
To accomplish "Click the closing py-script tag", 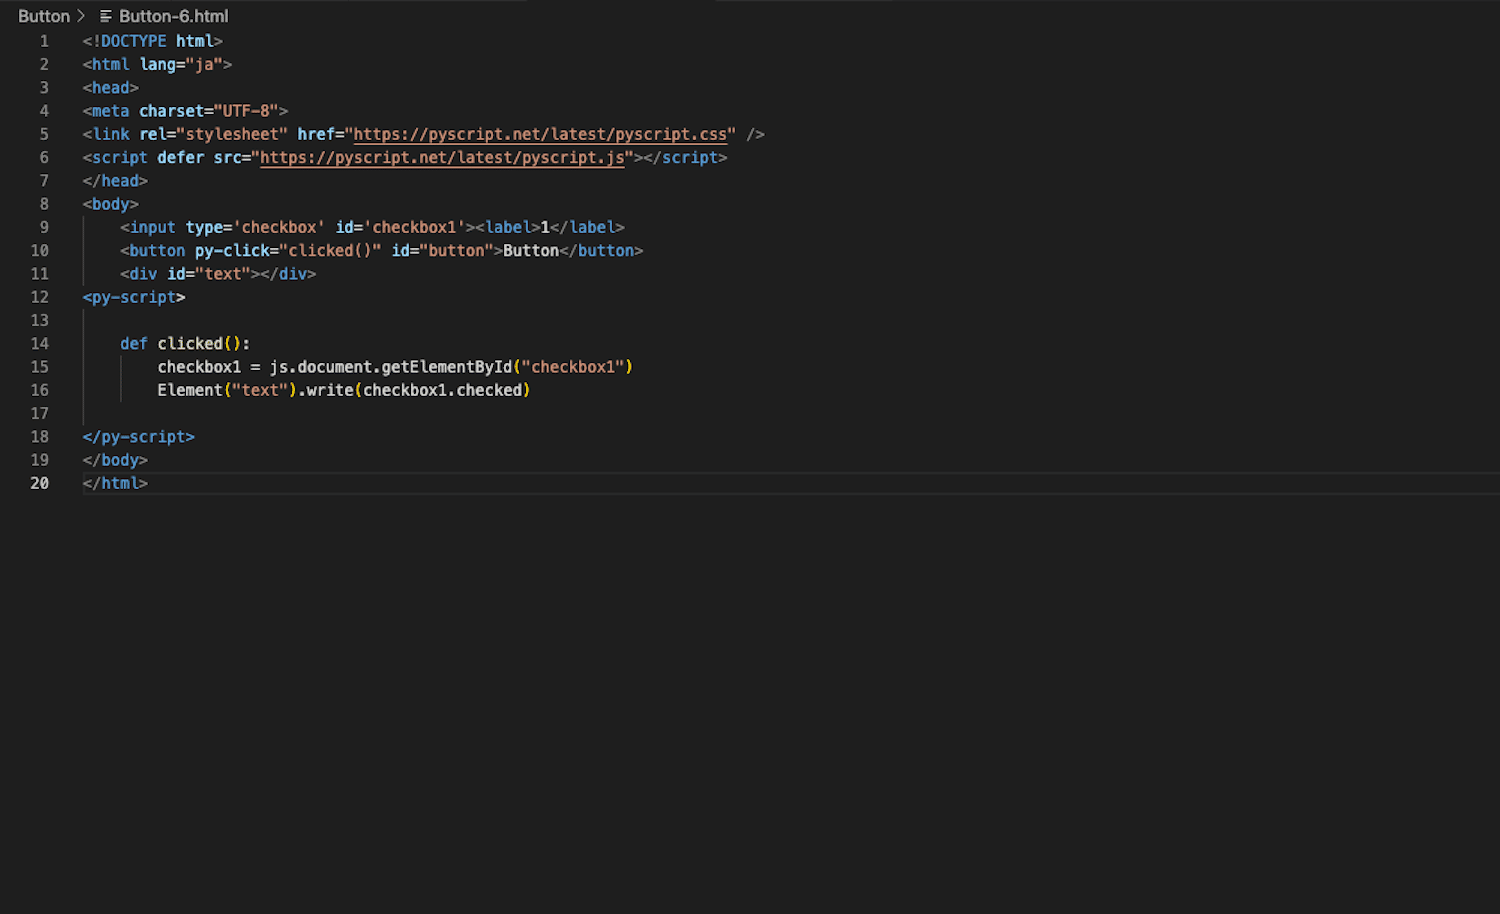I will (x=138, y=436).
